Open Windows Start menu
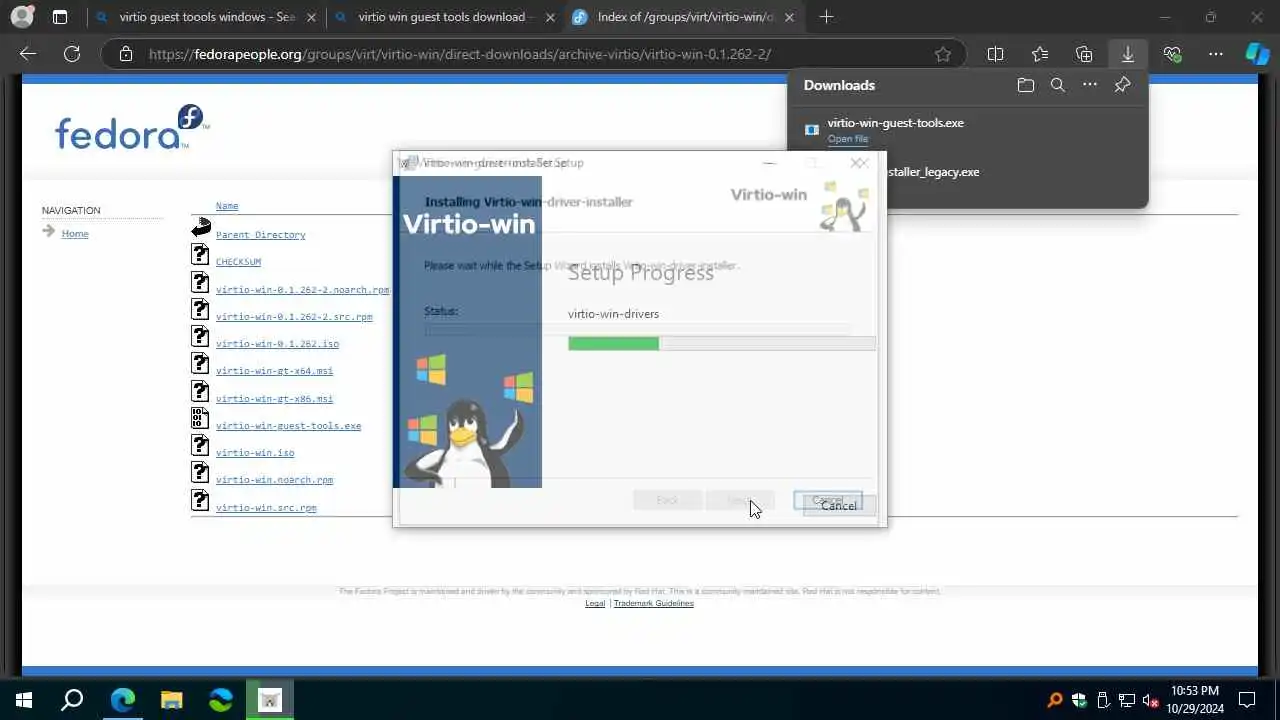The image size is (1280, 720). 23,700
